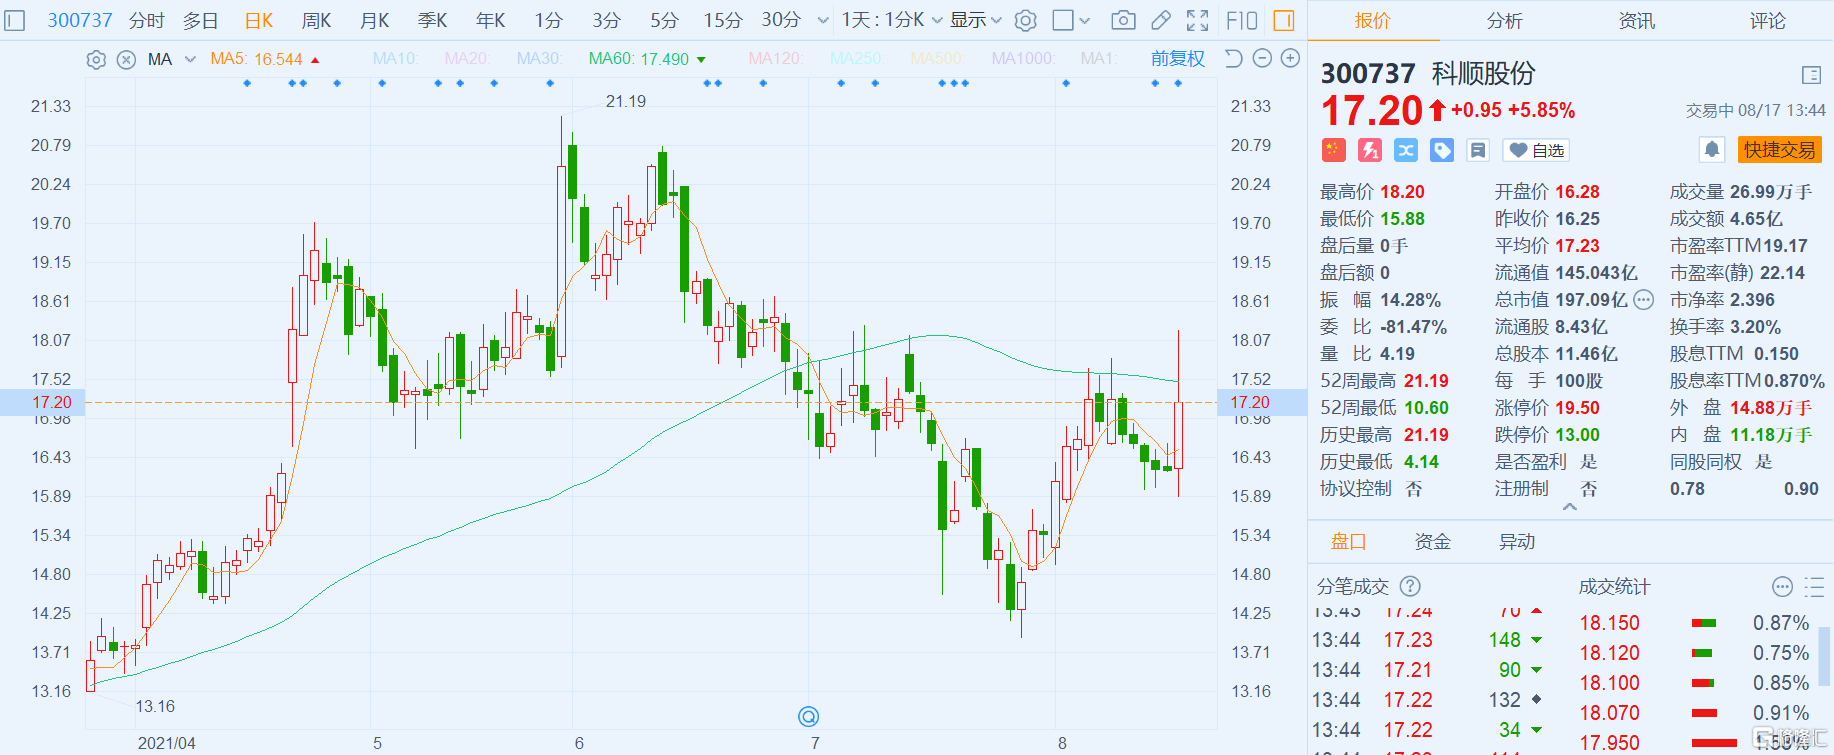Viewport: 1834px width, 755px height.
Task: Zoom out the chart with minus icon
Action: point(1262,59)
